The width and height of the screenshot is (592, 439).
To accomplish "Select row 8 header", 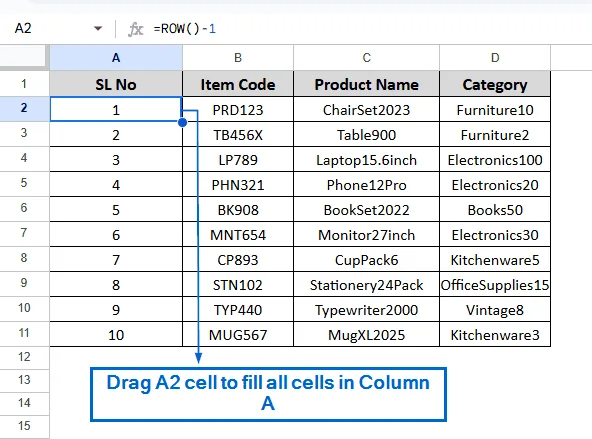I will click(x=24, y=258).
